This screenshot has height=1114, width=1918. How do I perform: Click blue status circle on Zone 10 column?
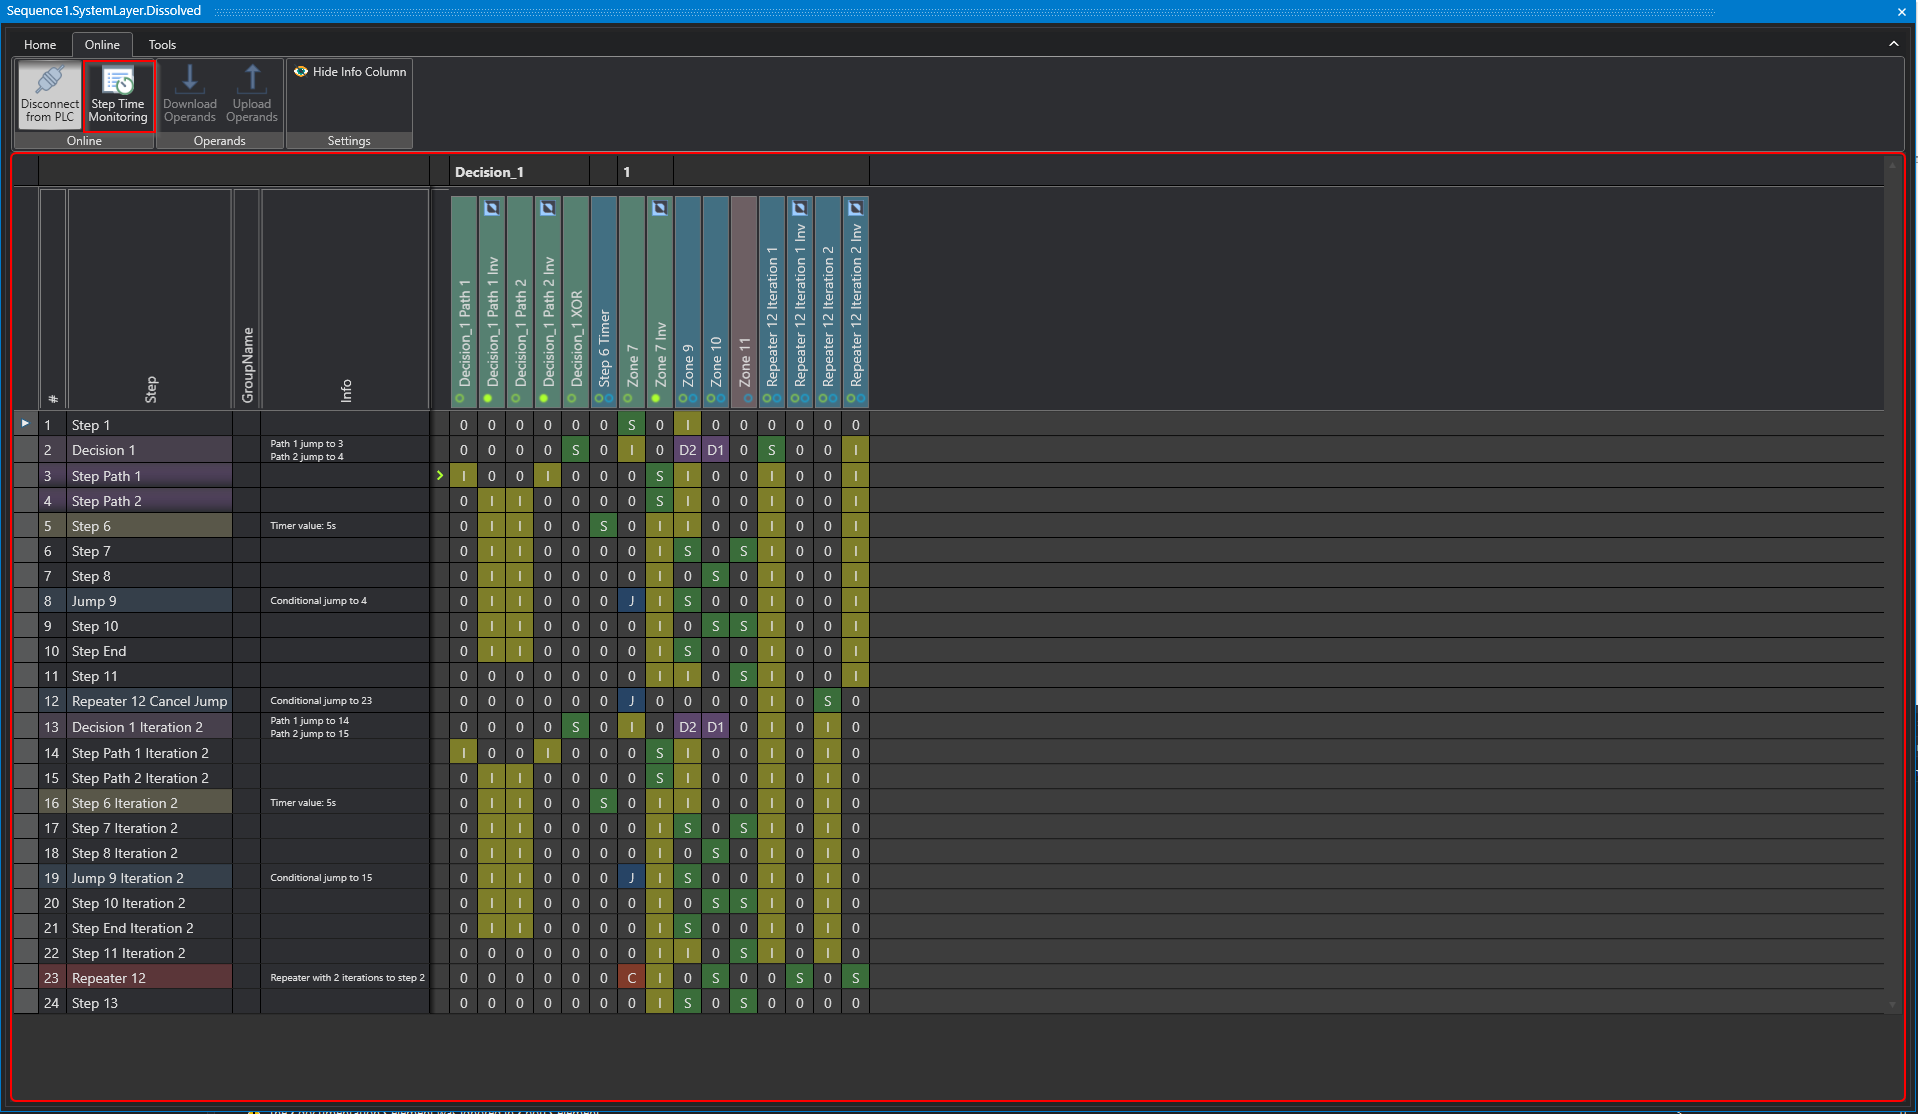point(721,398)
